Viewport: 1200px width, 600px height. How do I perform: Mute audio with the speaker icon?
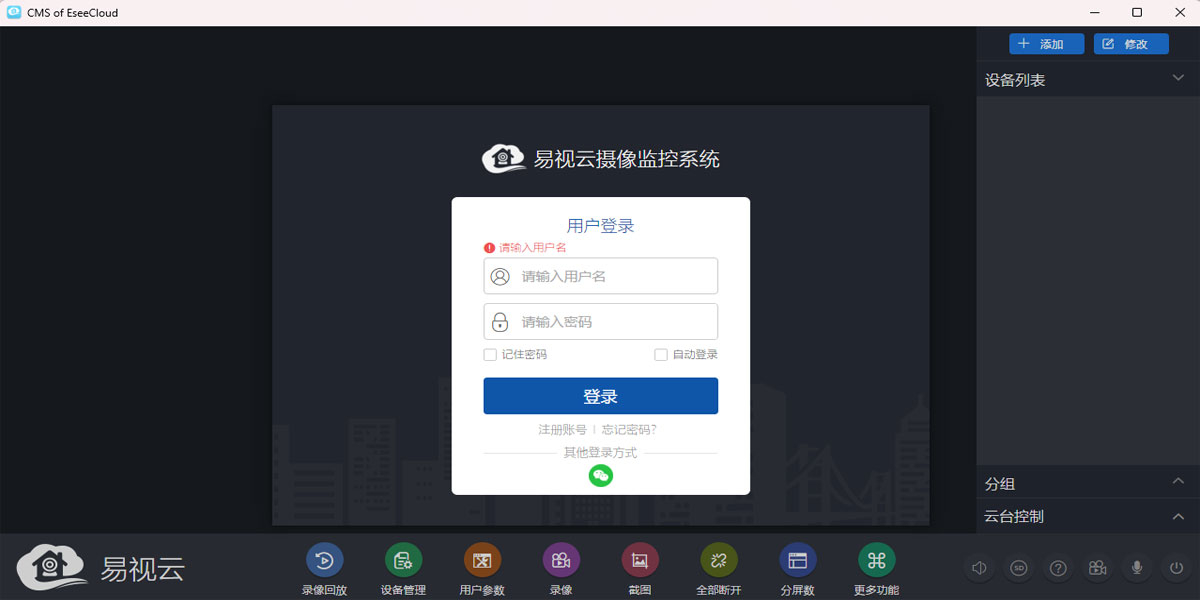978,567
